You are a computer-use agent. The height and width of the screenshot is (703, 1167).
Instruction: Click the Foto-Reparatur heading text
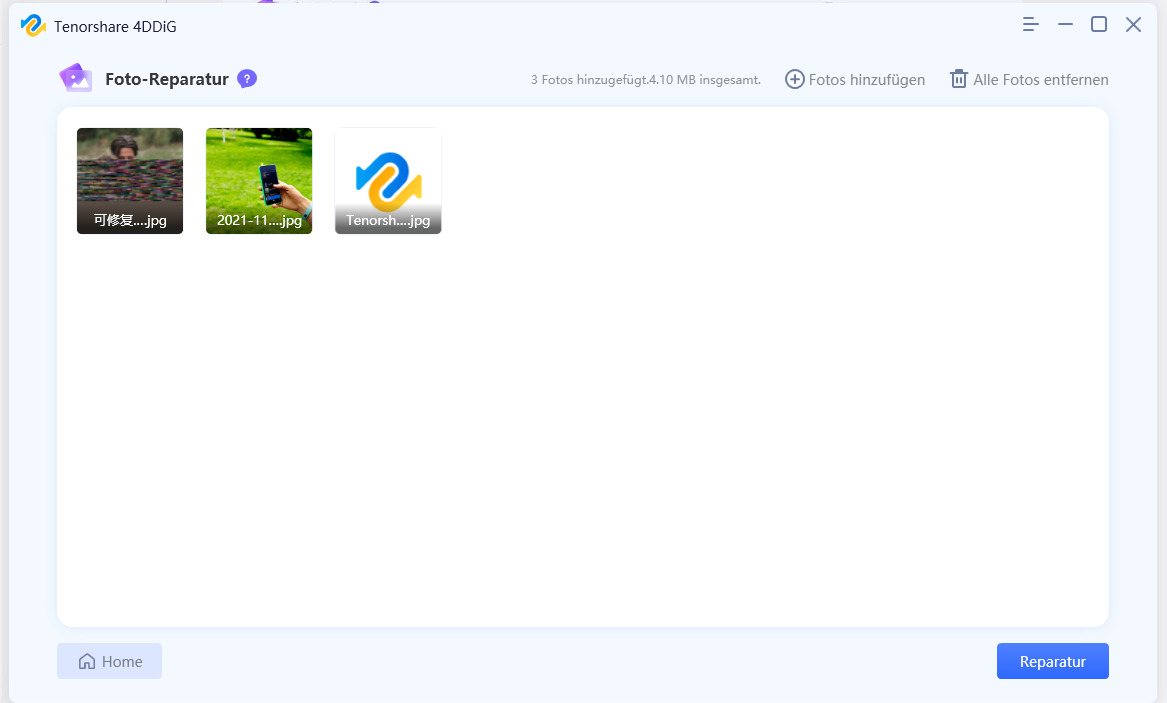point(167,79)
